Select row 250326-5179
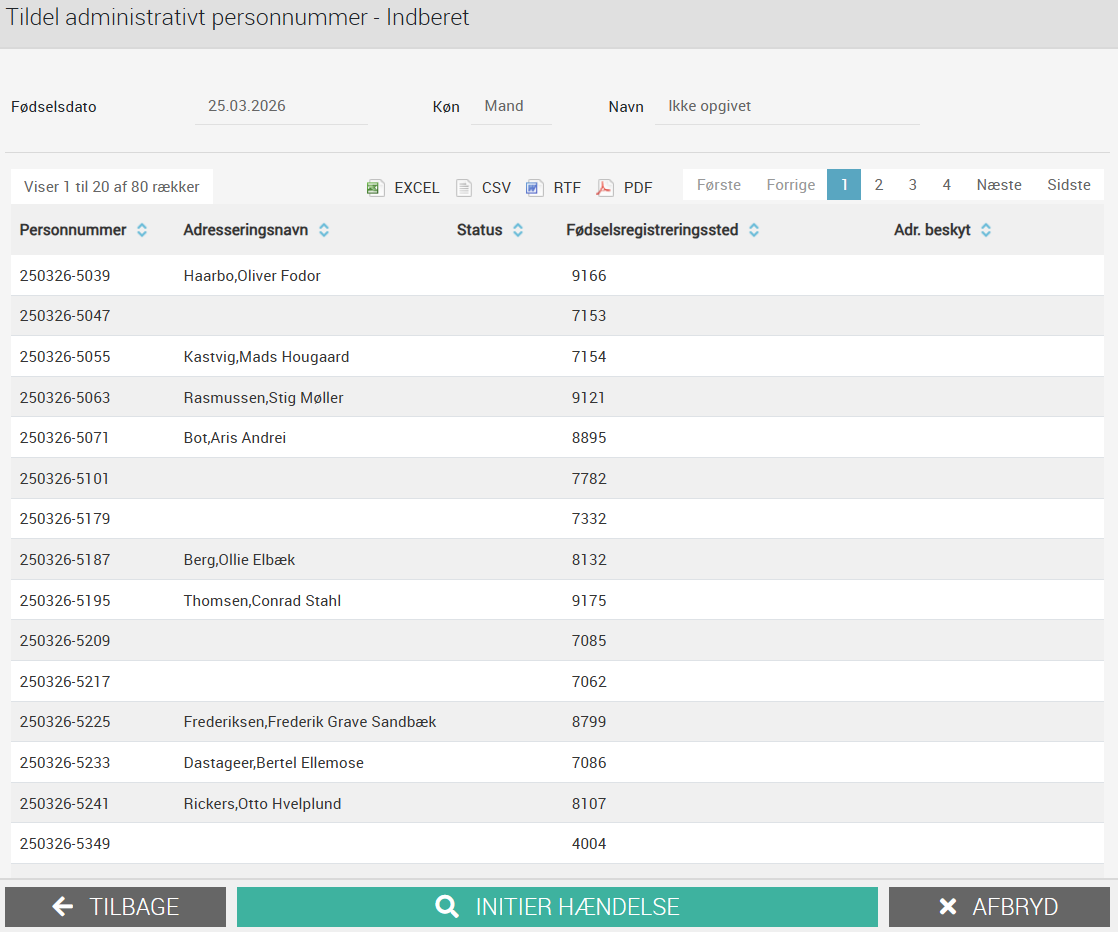 [x=558, y=519]
